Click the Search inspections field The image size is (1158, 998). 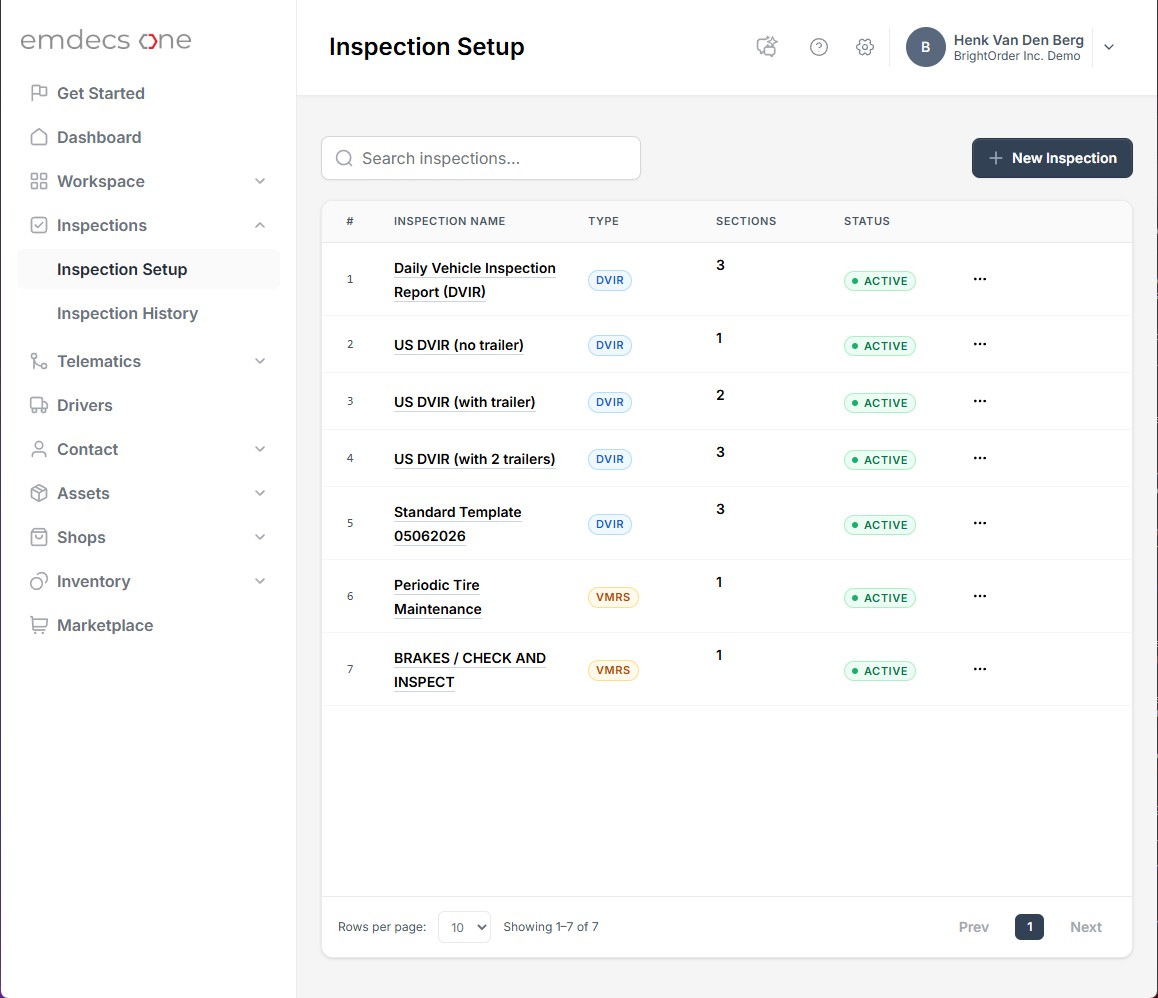click(x=481, y=158)
